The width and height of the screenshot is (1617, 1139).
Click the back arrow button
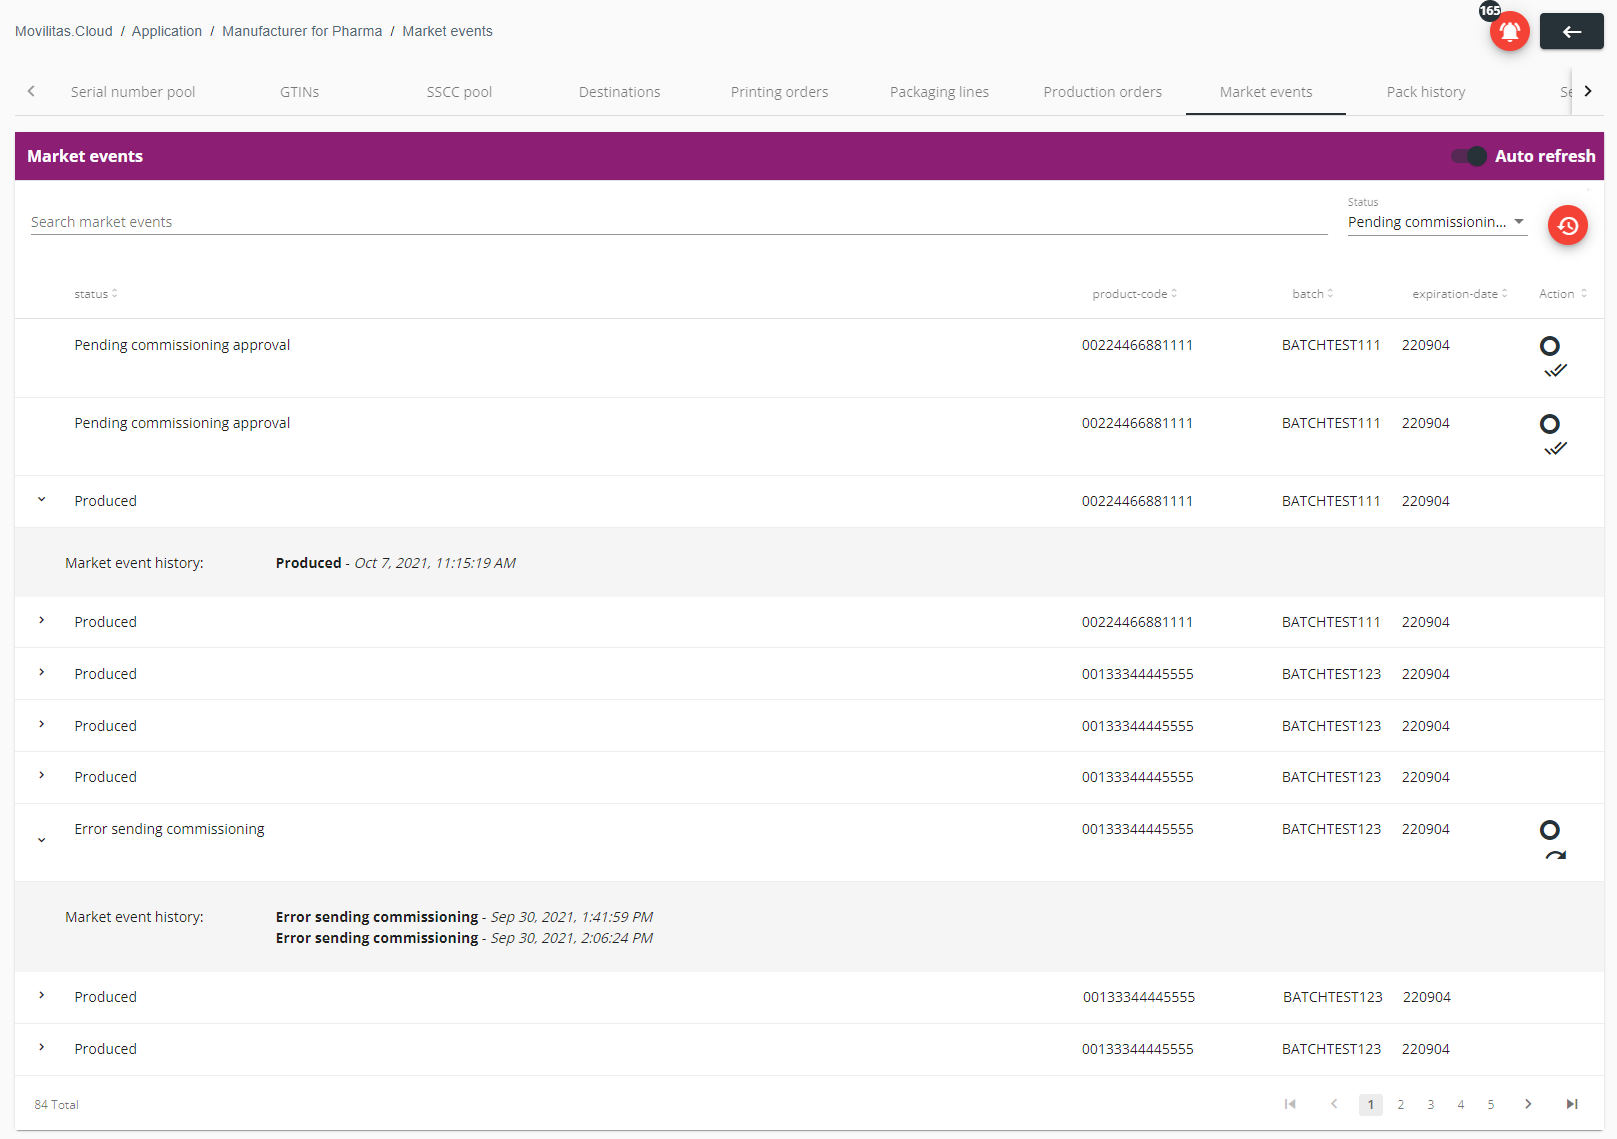(1571, 32)
